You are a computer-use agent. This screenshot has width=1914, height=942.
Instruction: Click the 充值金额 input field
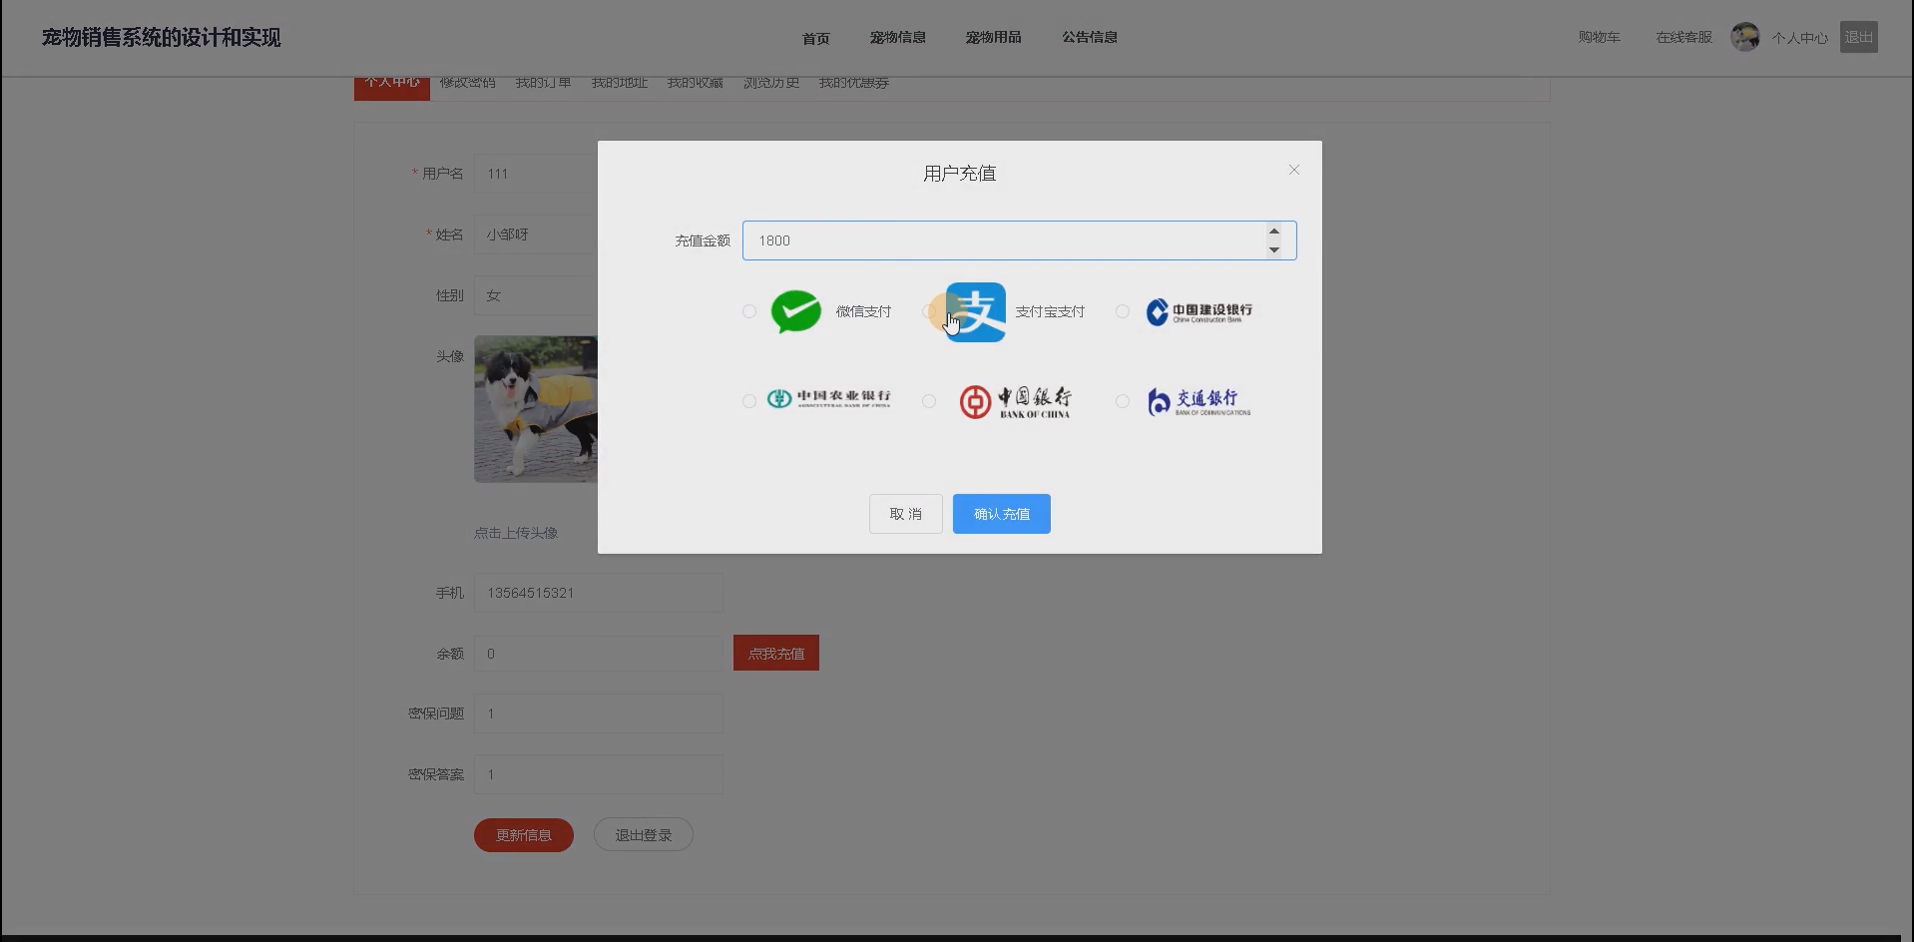click(x=1019, y=241)
